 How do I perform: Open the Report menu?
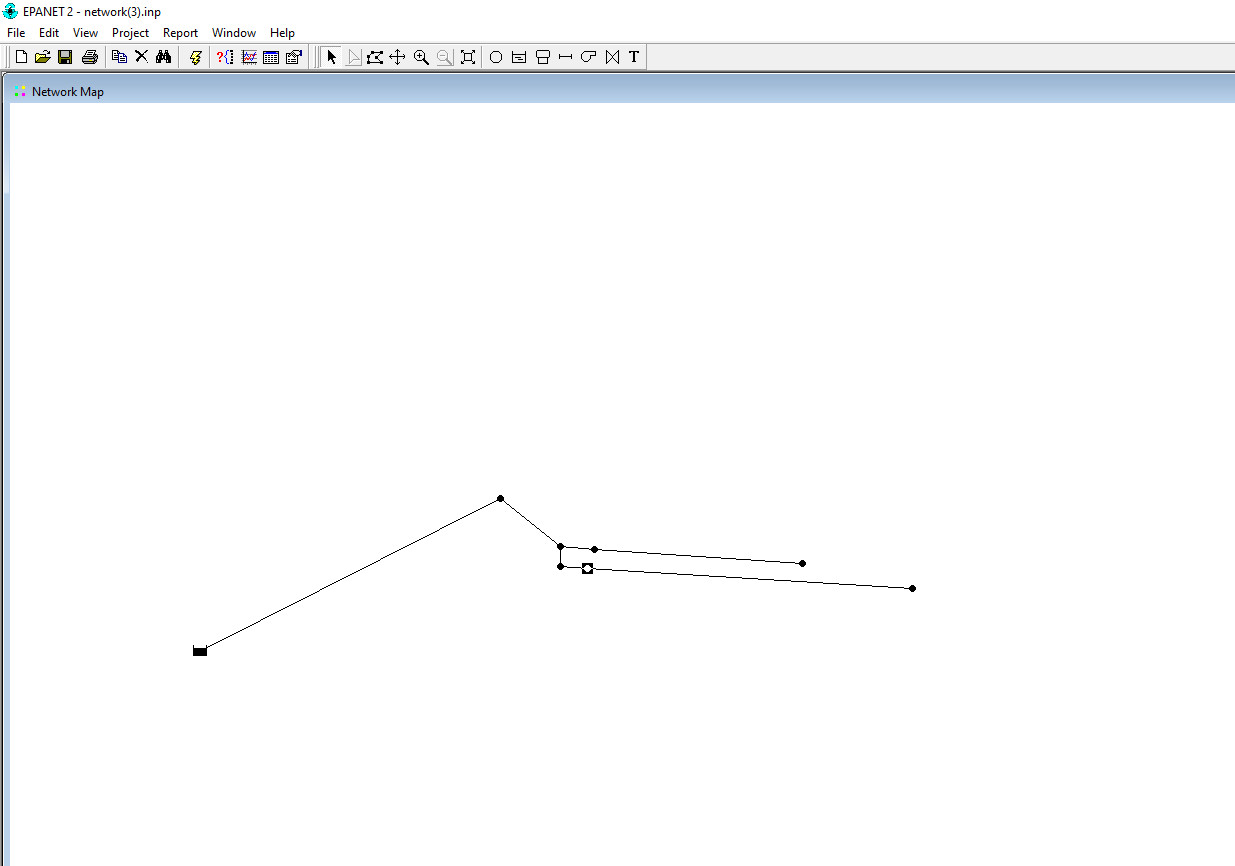[180, 33]
